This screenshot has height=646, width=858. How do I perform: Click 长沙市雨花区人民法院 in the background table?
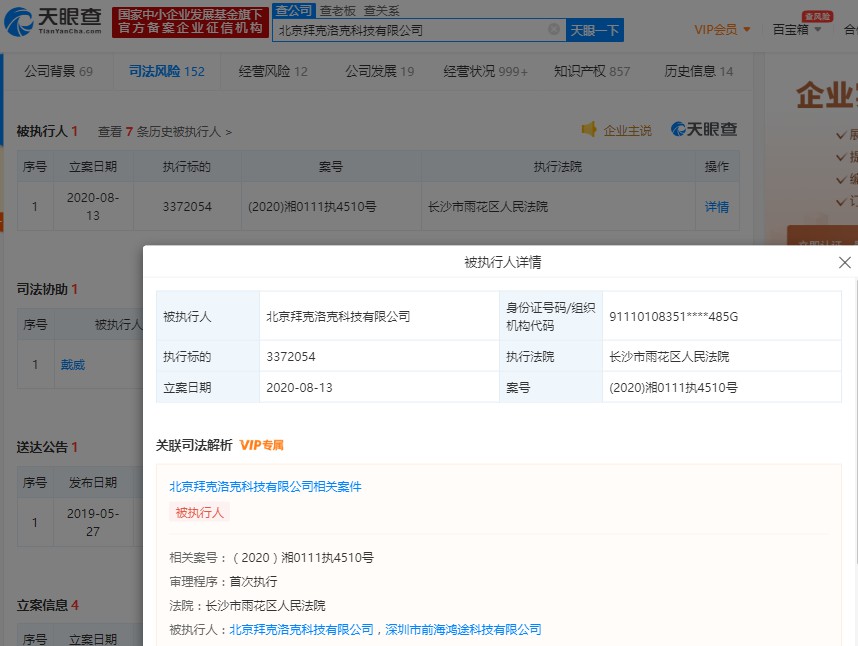[488, 207]
